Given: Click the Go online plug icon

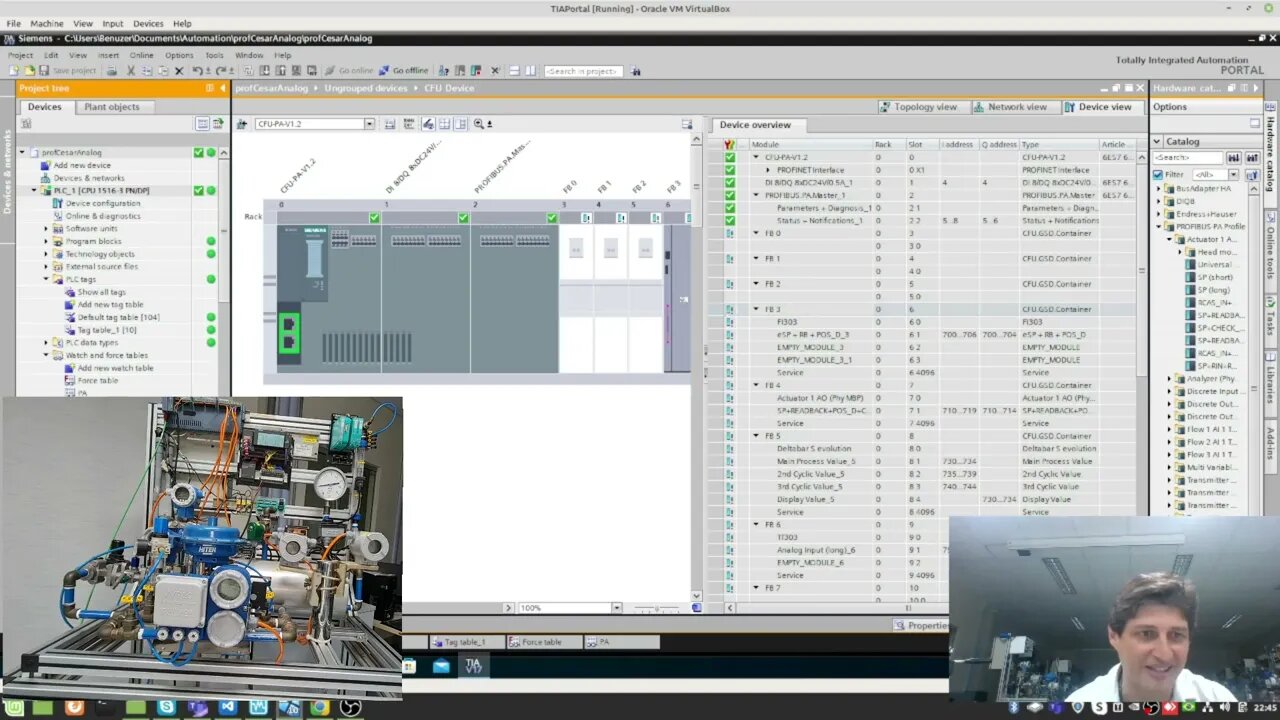Looking at the screenshot, I should (x=330, y=71).
